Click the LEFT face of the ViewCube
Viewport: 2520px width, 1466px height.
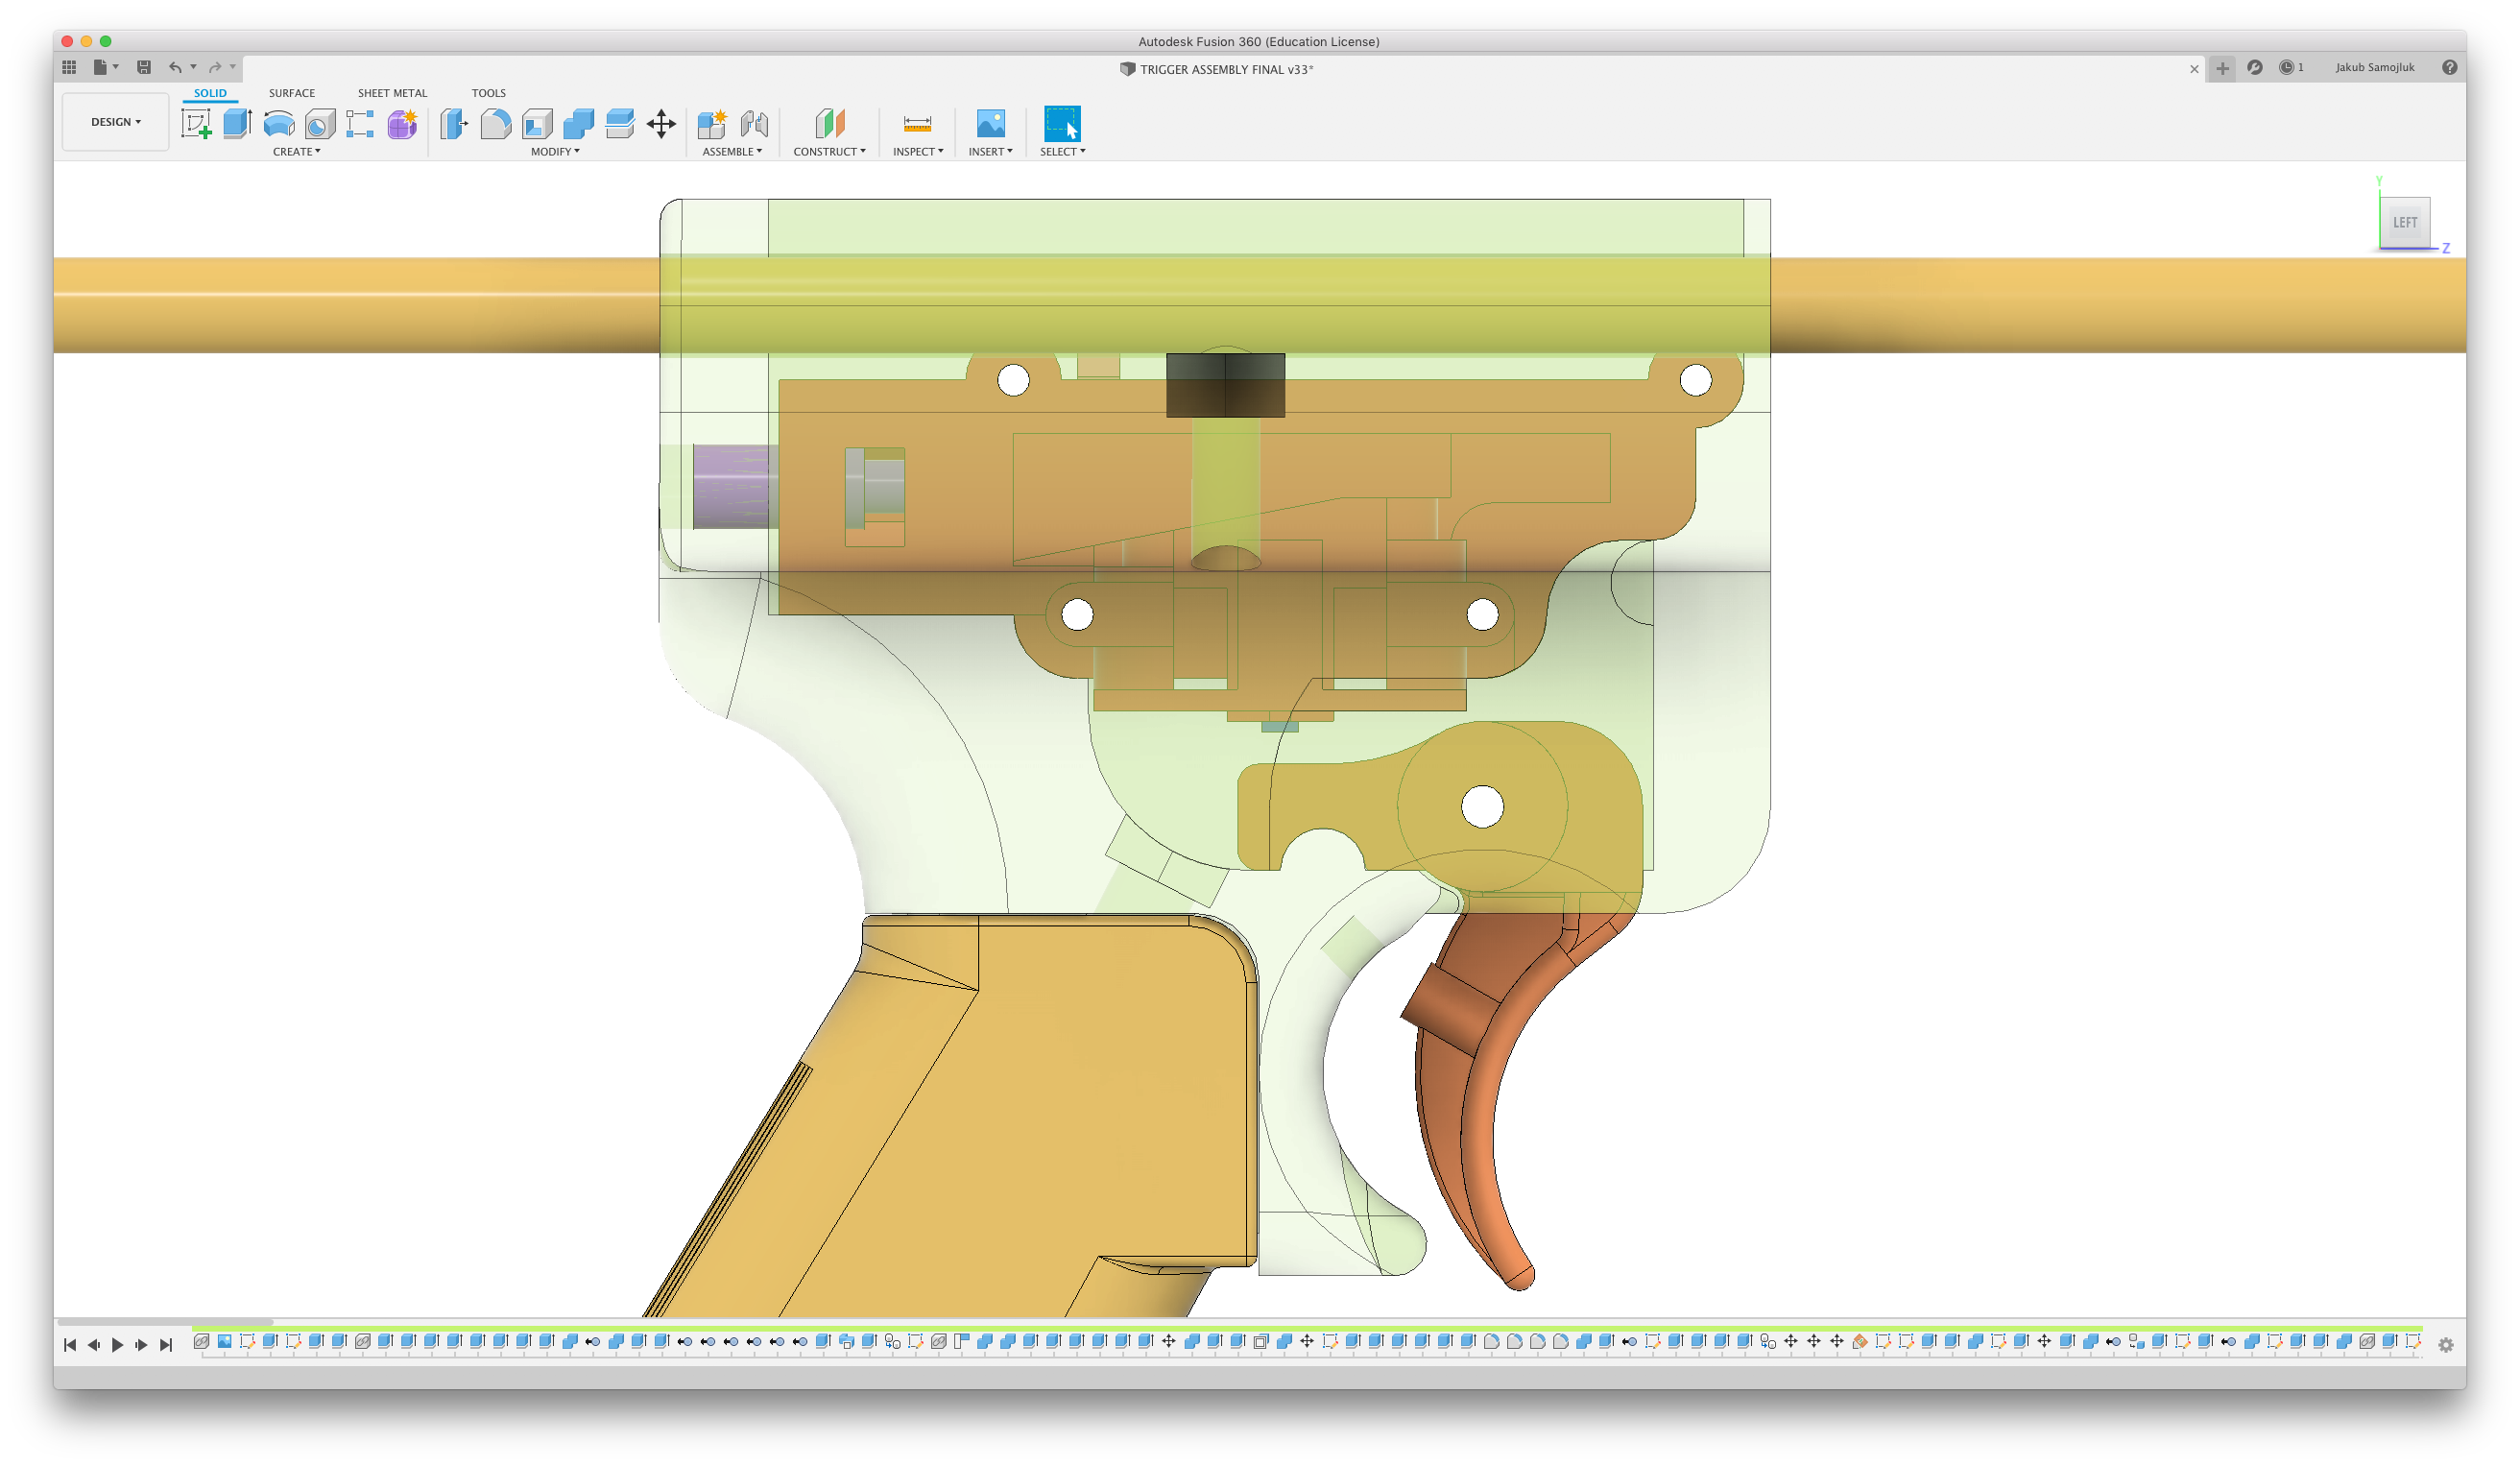[x=2404, y=223]
